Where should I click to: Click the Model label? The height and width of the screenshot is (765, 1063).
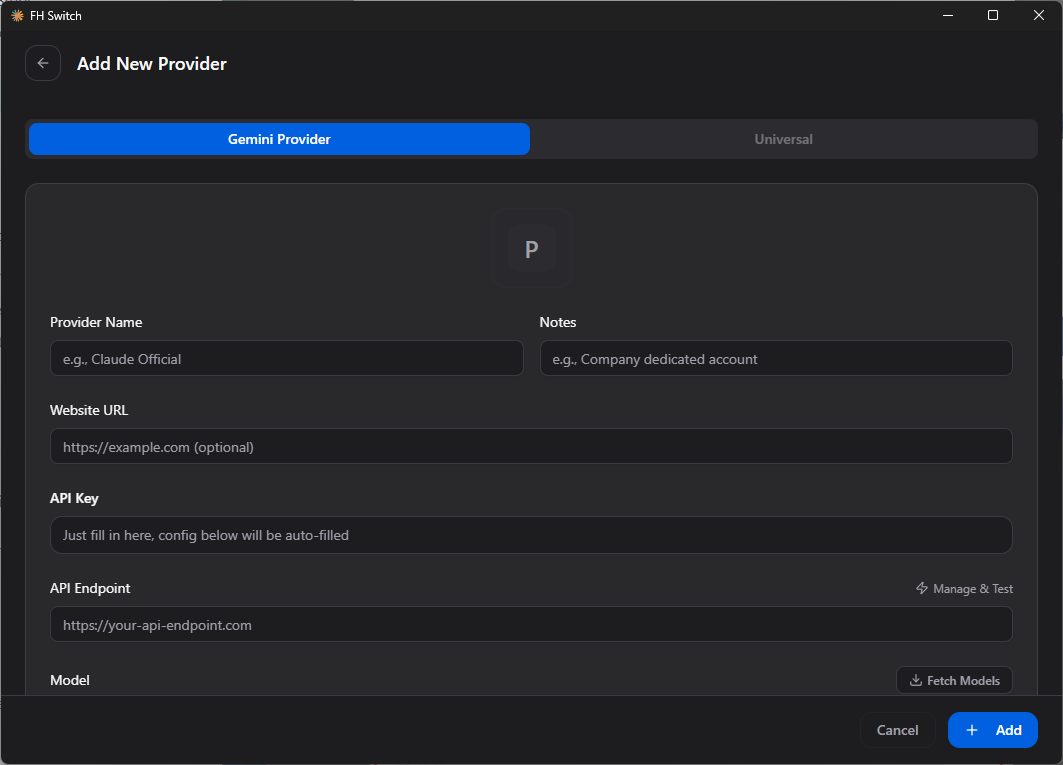tap(70, 680)
